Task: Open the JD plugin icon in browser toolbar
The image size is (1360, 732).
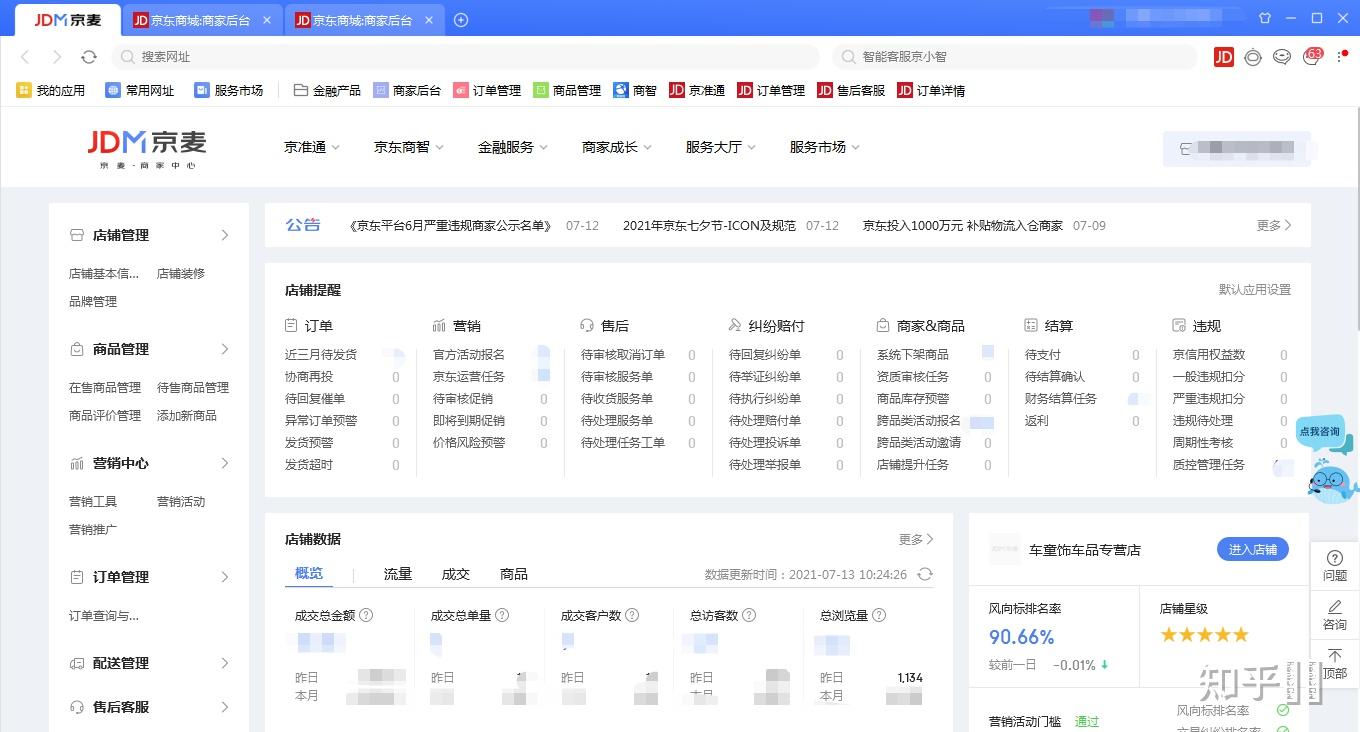Action: tap(1223, 57)
